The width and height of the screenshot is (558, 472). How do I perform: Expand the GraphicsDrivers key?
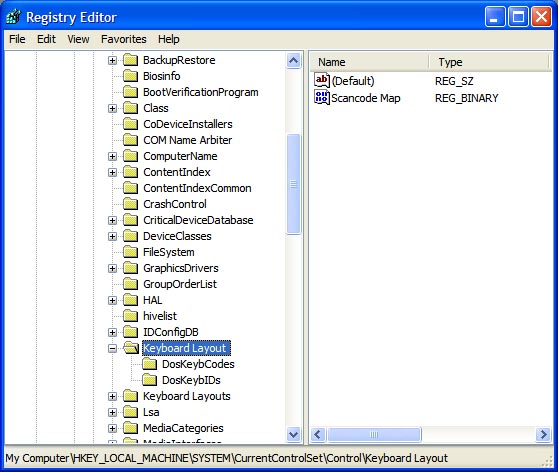tap(112, 268)
